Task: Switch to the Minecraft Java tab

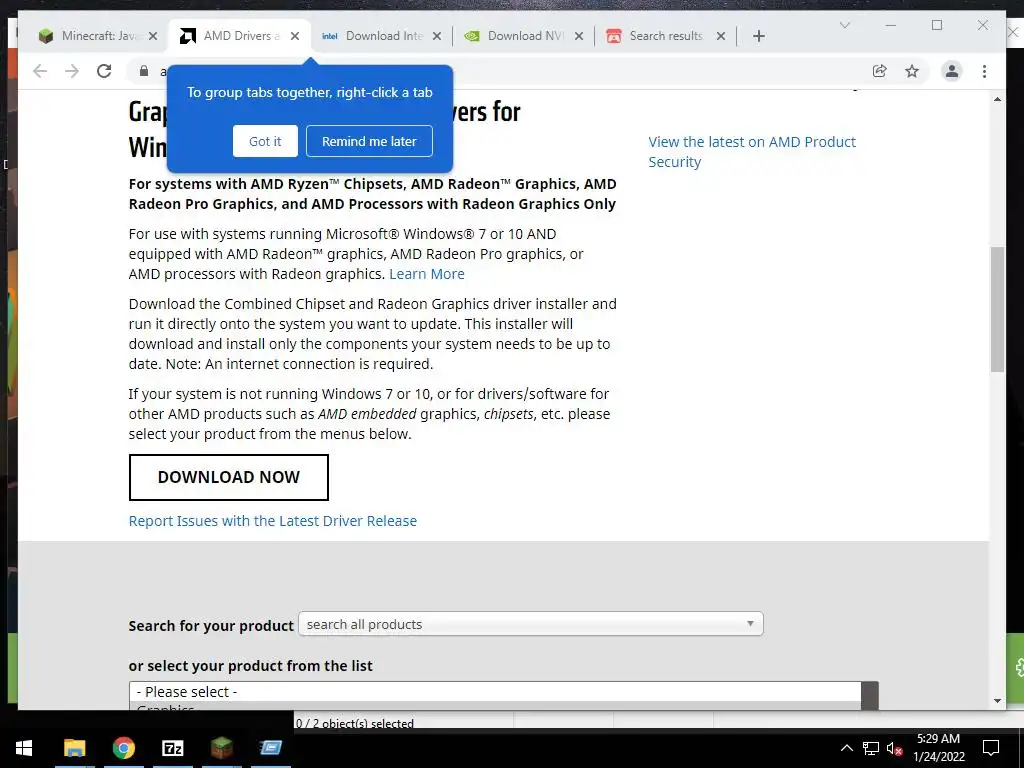Action: click(x=98, y=36)
